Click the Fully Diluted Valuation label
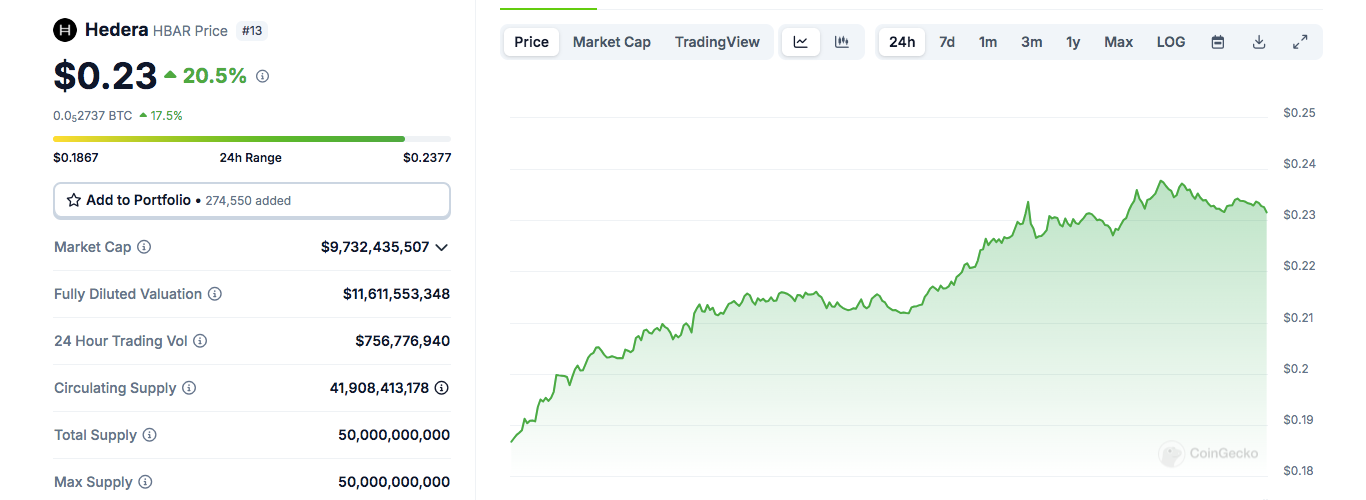 click(128, 294)
